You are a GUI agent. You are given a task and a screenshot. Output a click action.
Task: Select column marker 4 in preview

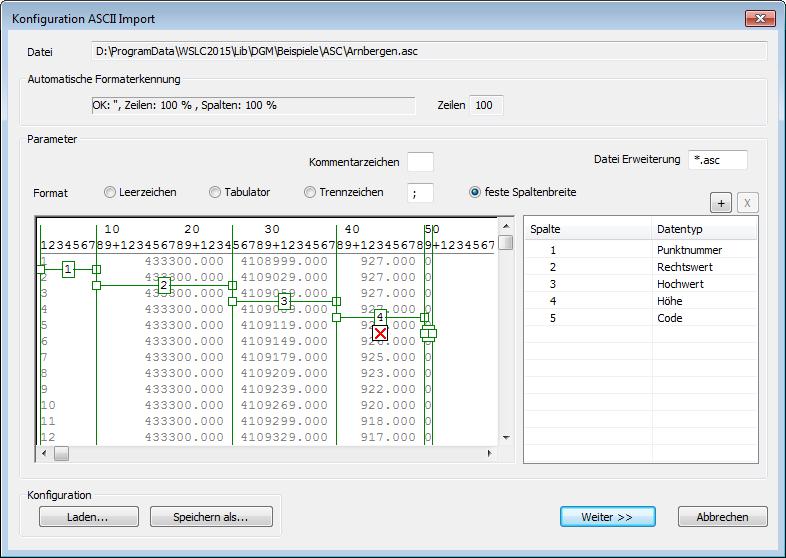pyautogui.click(x=380, y=317)
